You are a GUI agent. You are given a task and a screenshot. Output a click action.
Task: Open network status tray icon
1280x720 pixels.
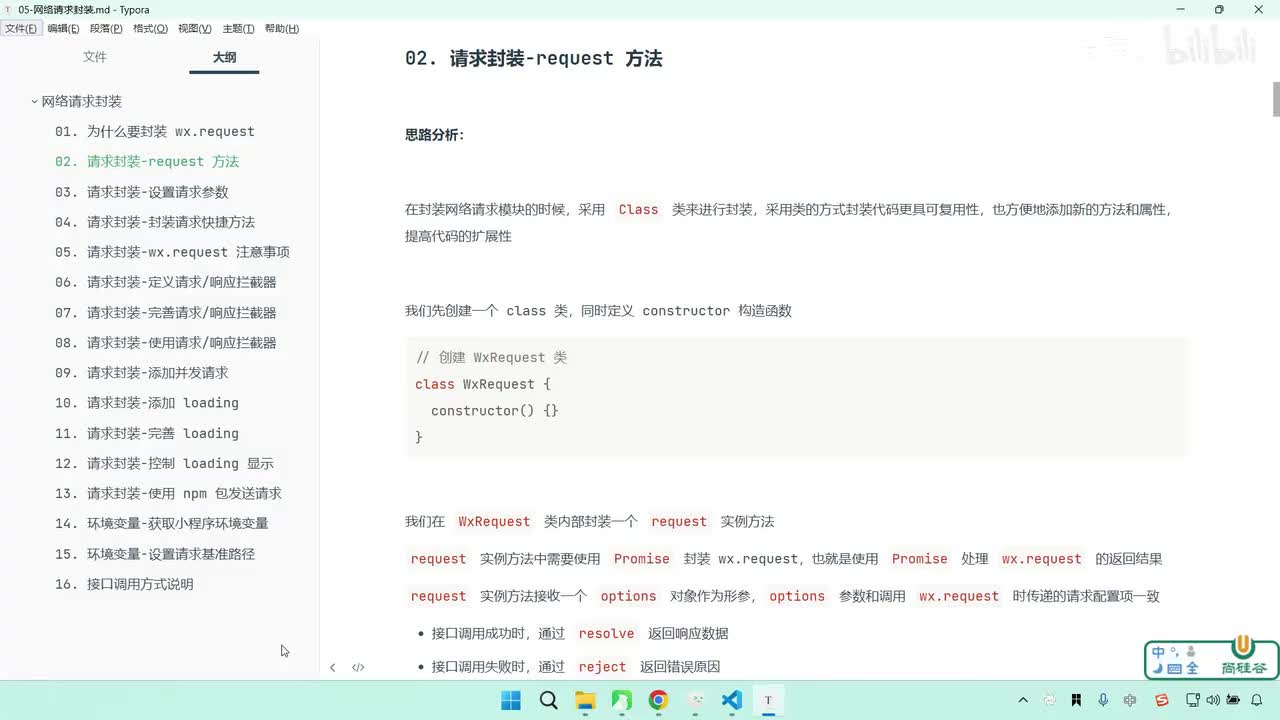tap(1193, 700)
